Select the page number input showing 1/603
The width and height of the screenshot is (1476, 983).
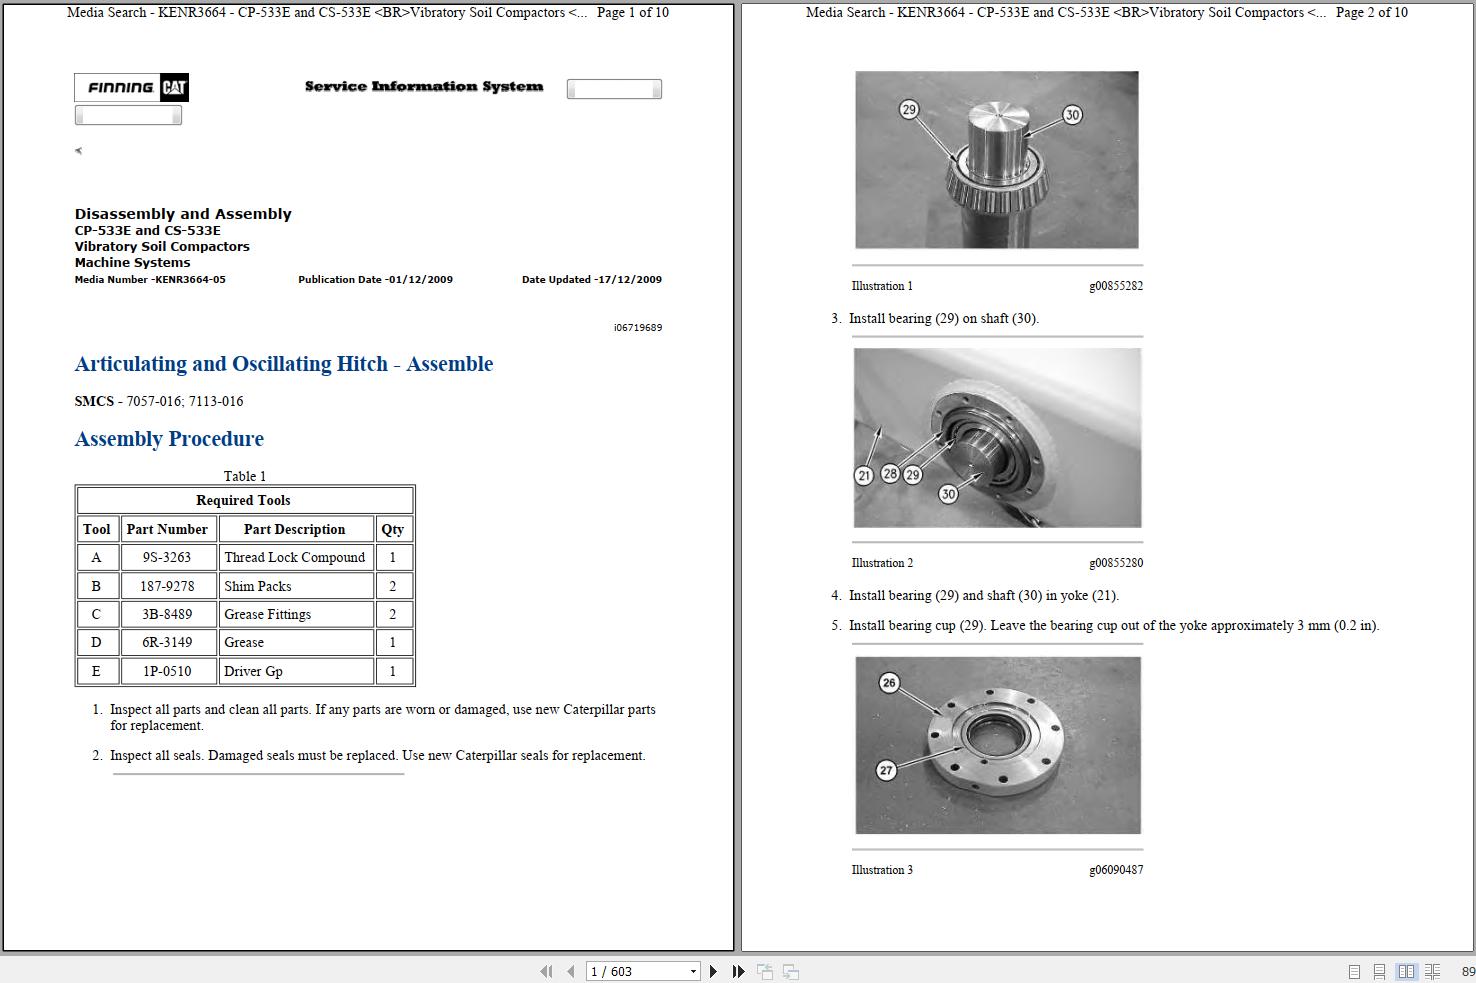tap(630, 971)
